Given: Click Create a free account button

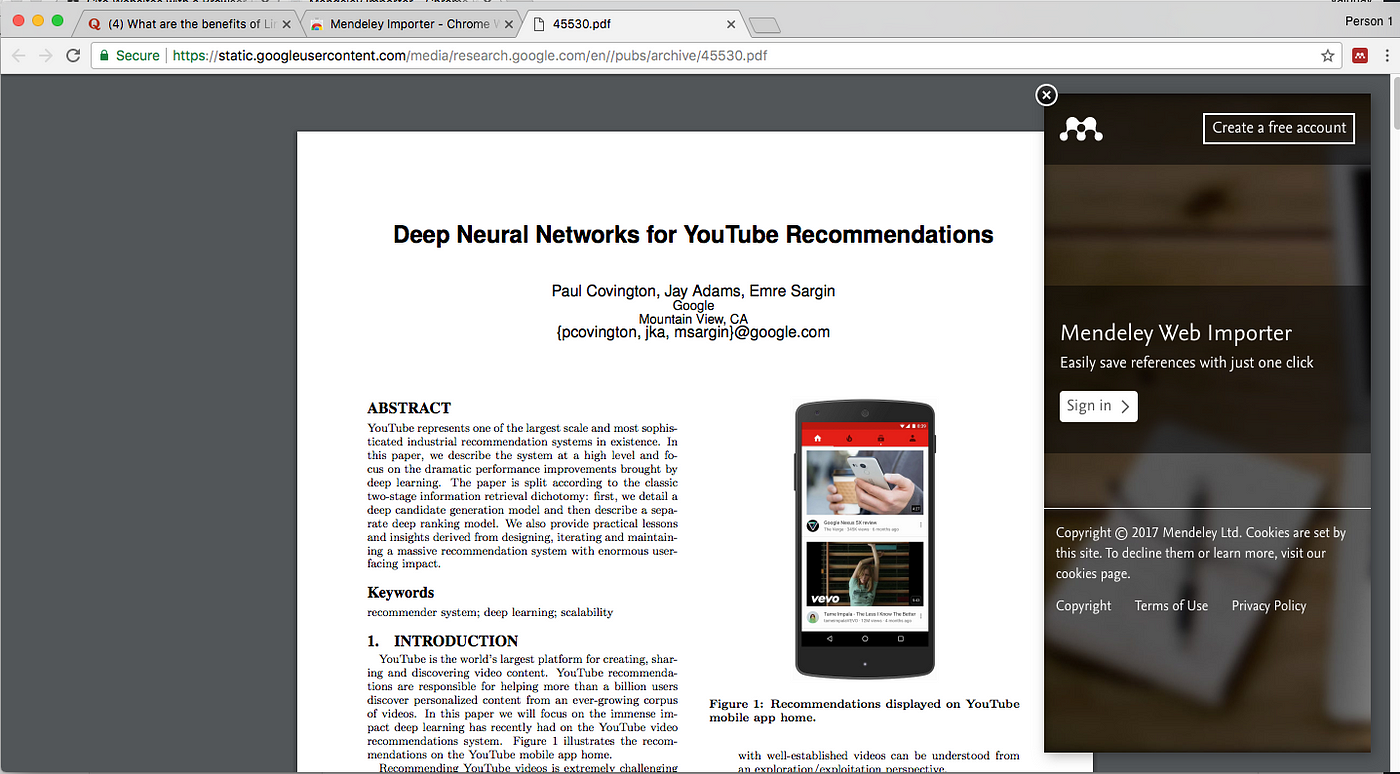Looking at the screenshot, I should 1279,128.
